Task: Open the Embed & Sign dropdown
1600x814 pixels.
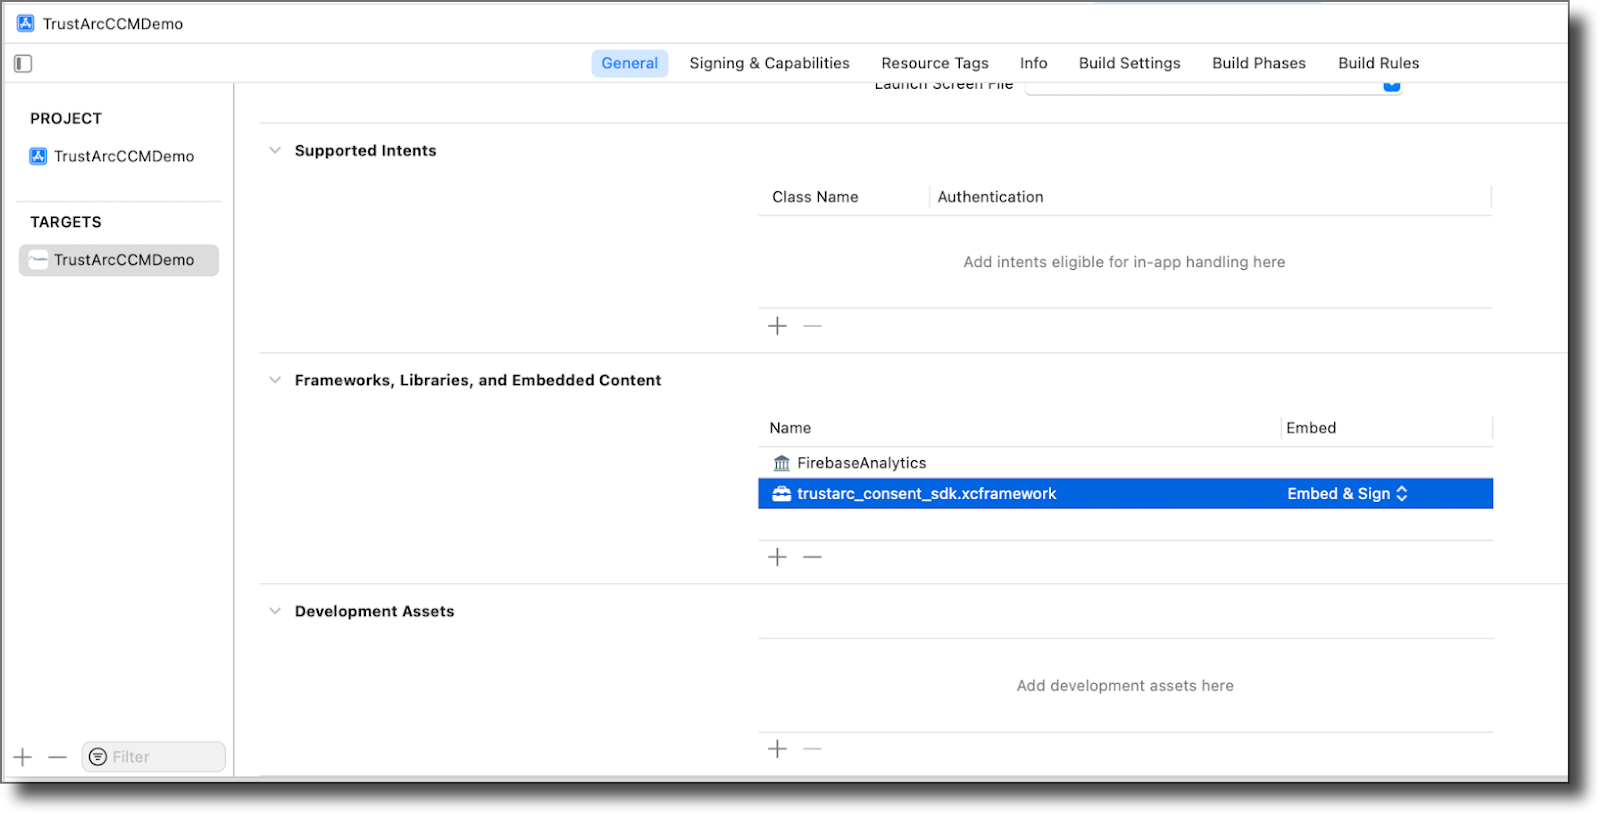Action: point(1347,494)
